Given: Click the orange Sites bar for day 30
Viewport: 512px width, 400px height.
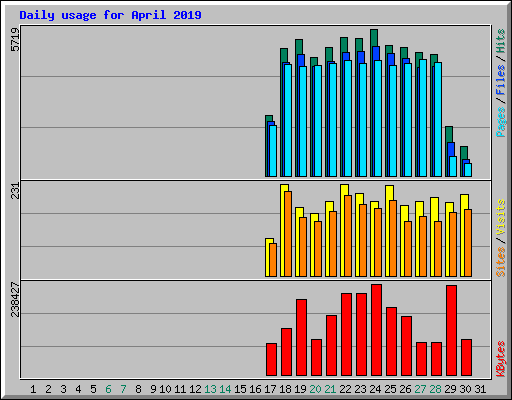Looking at the screenshot, I should pyautogui.click(x=468, y=243).
